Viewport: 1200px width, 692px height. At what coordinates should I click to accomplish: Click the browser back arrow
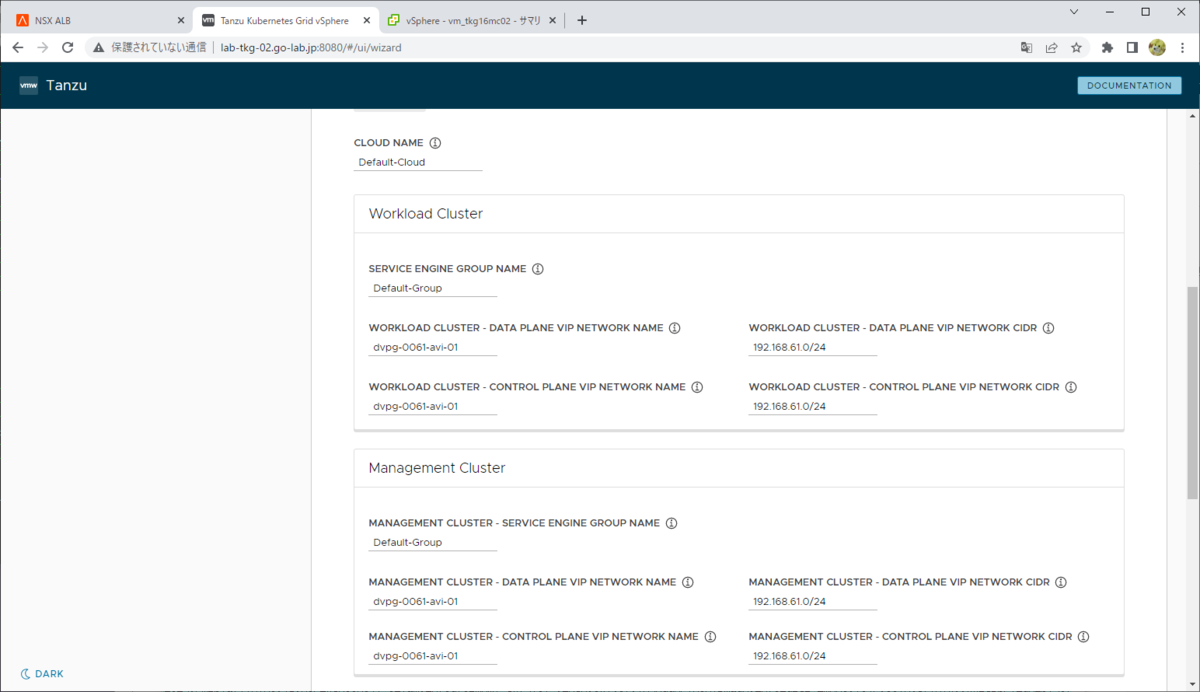point(18,47)
